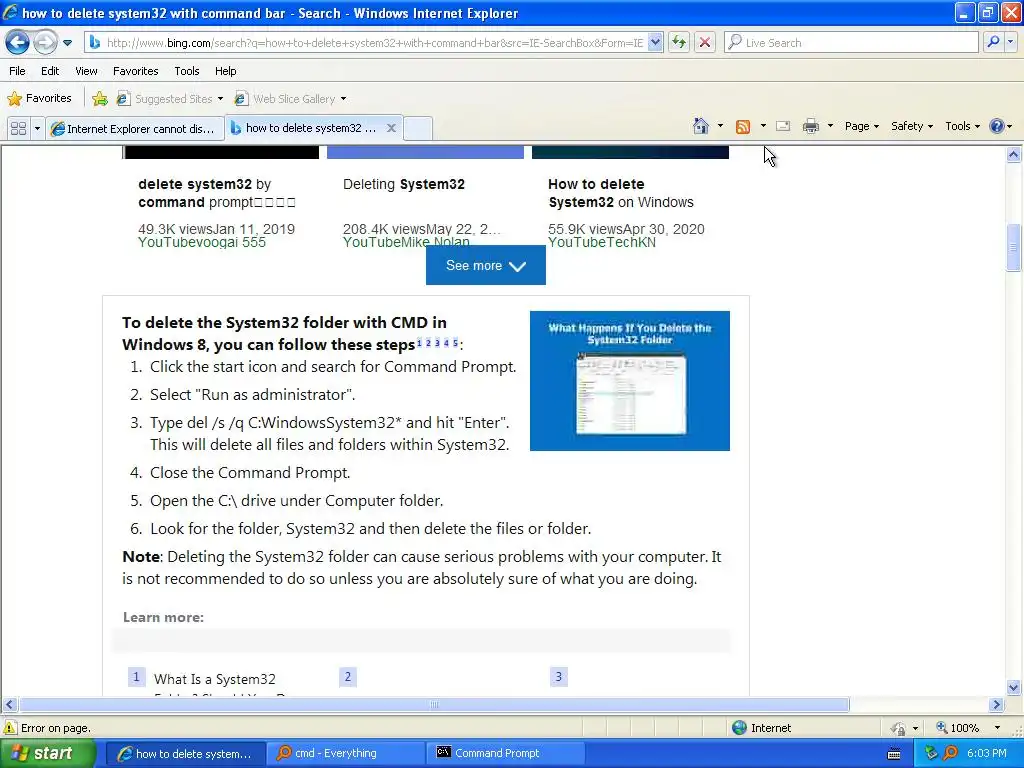This screenshot has width=1024, height=768.
Task: Click the Internet security zone indicator
Action: click(x=761, y=728)
